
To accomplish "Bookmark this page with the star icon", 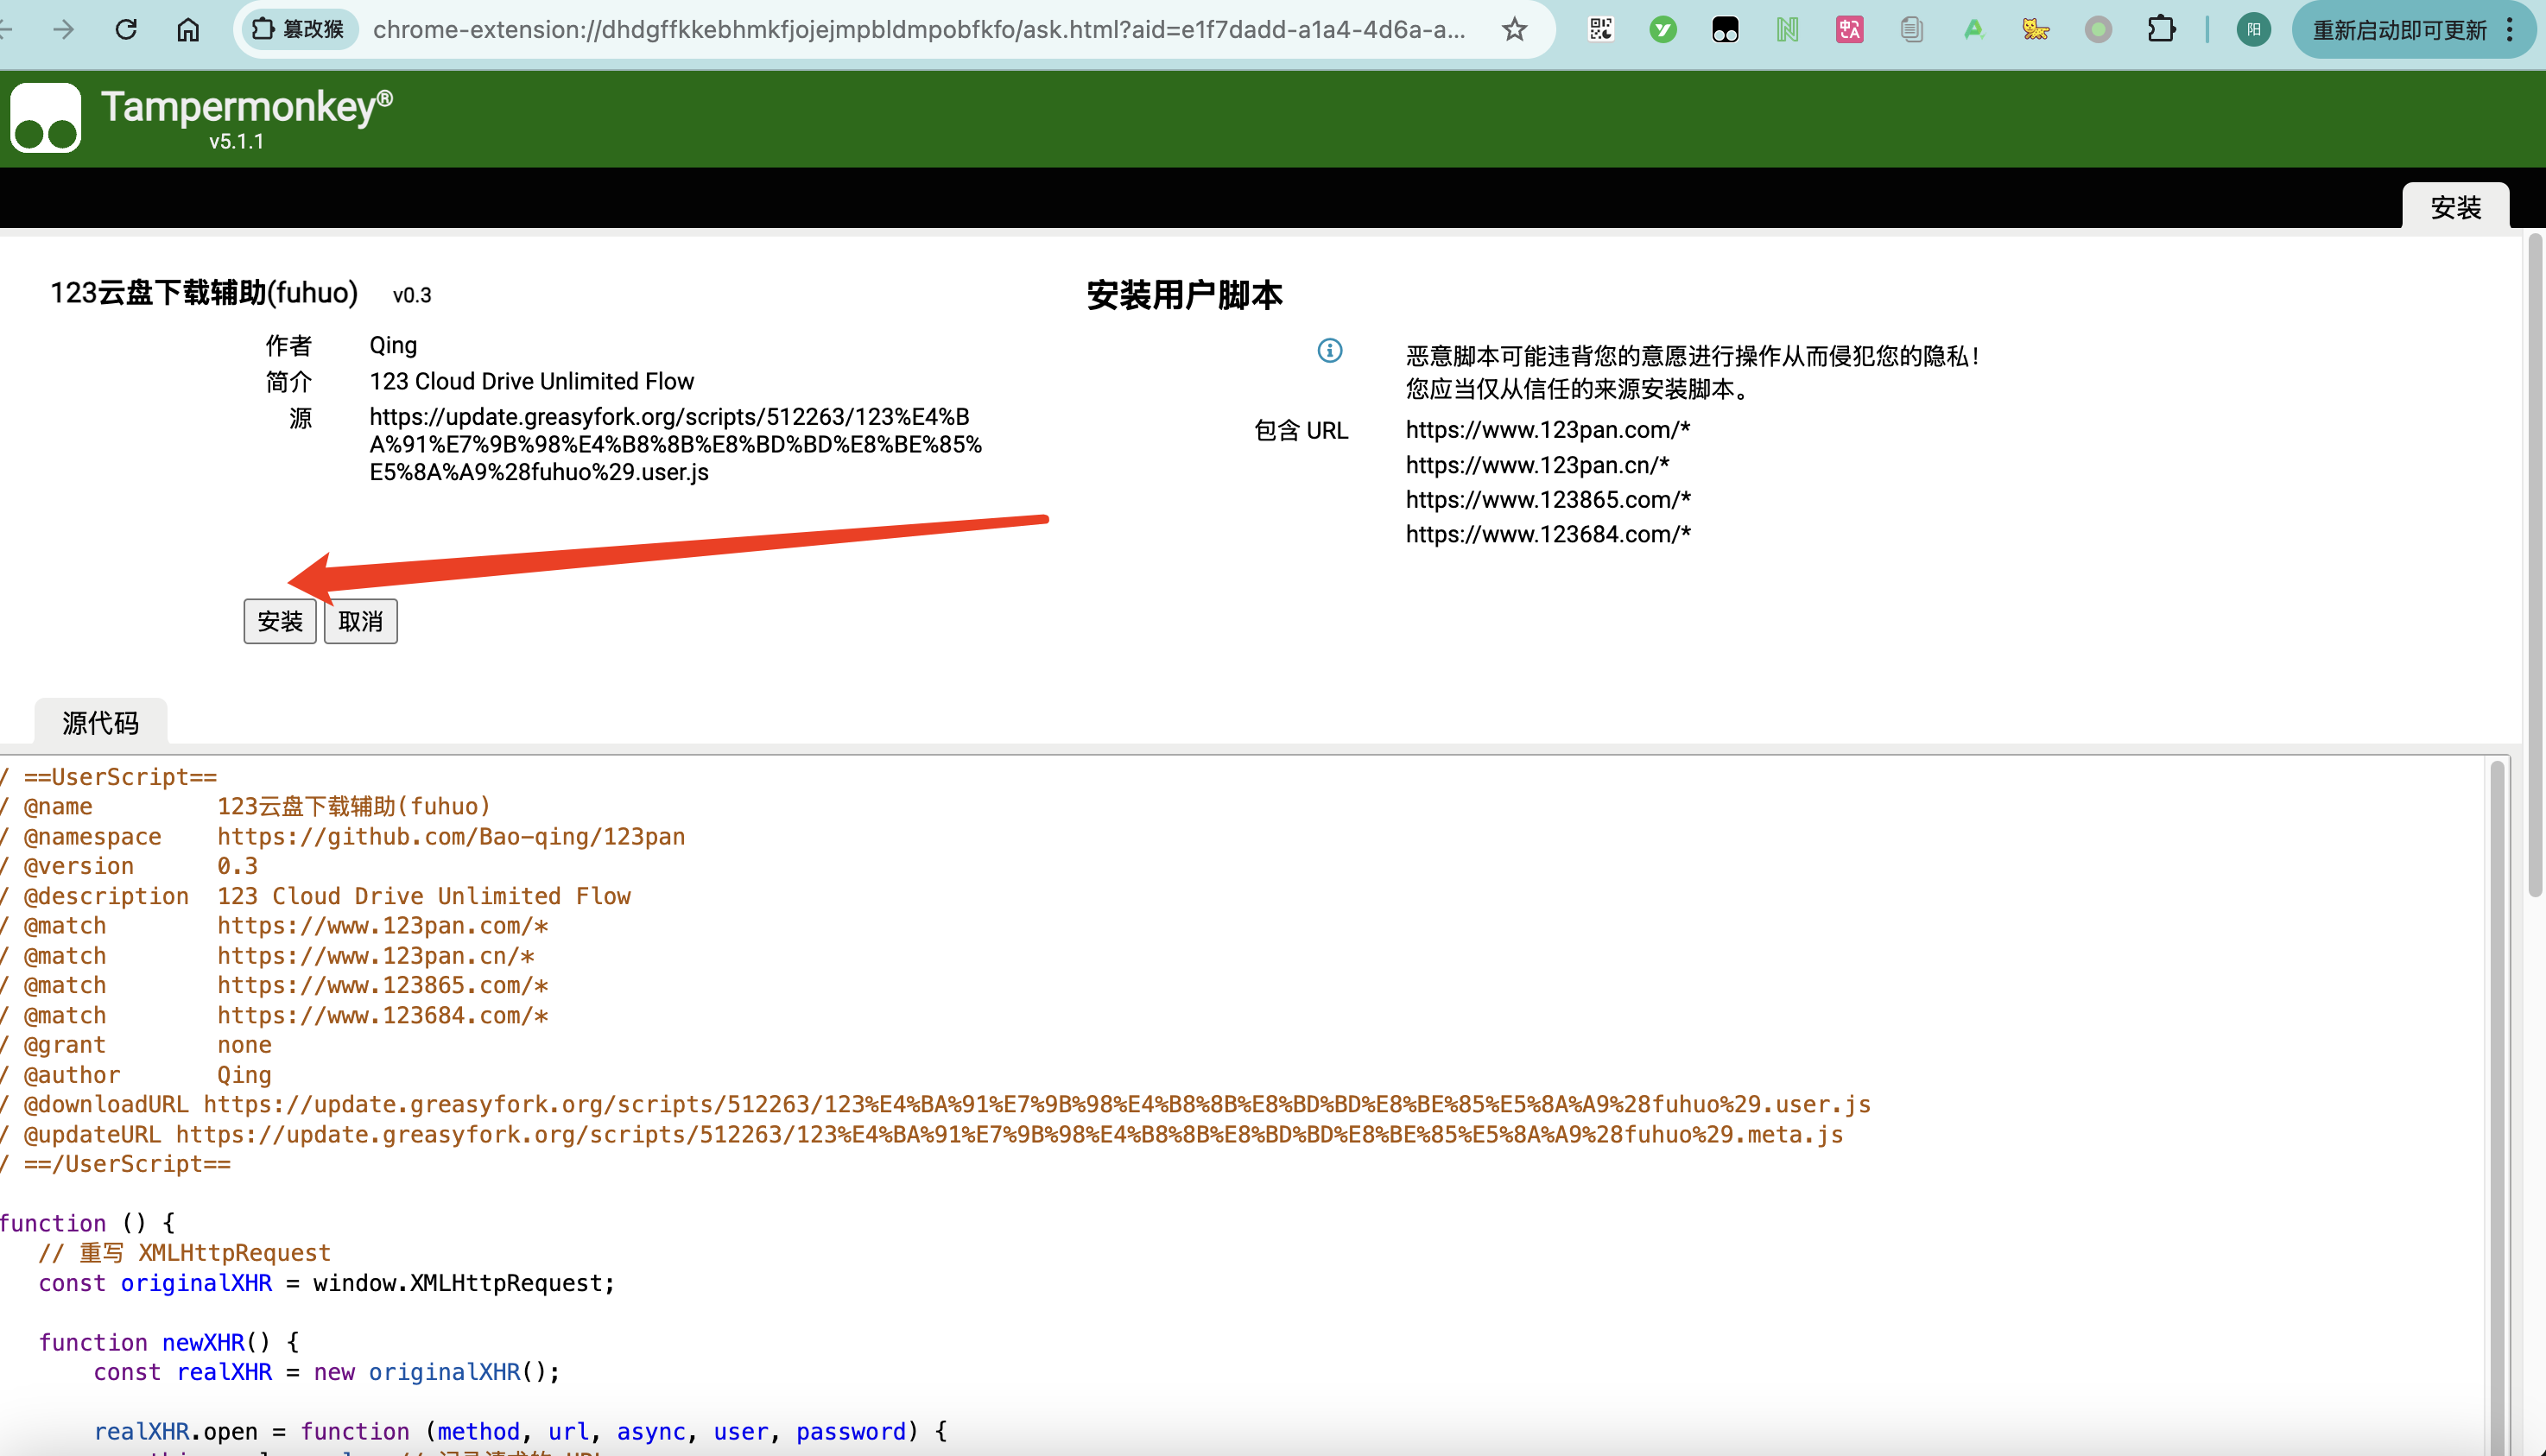I will click(1515, 30).
